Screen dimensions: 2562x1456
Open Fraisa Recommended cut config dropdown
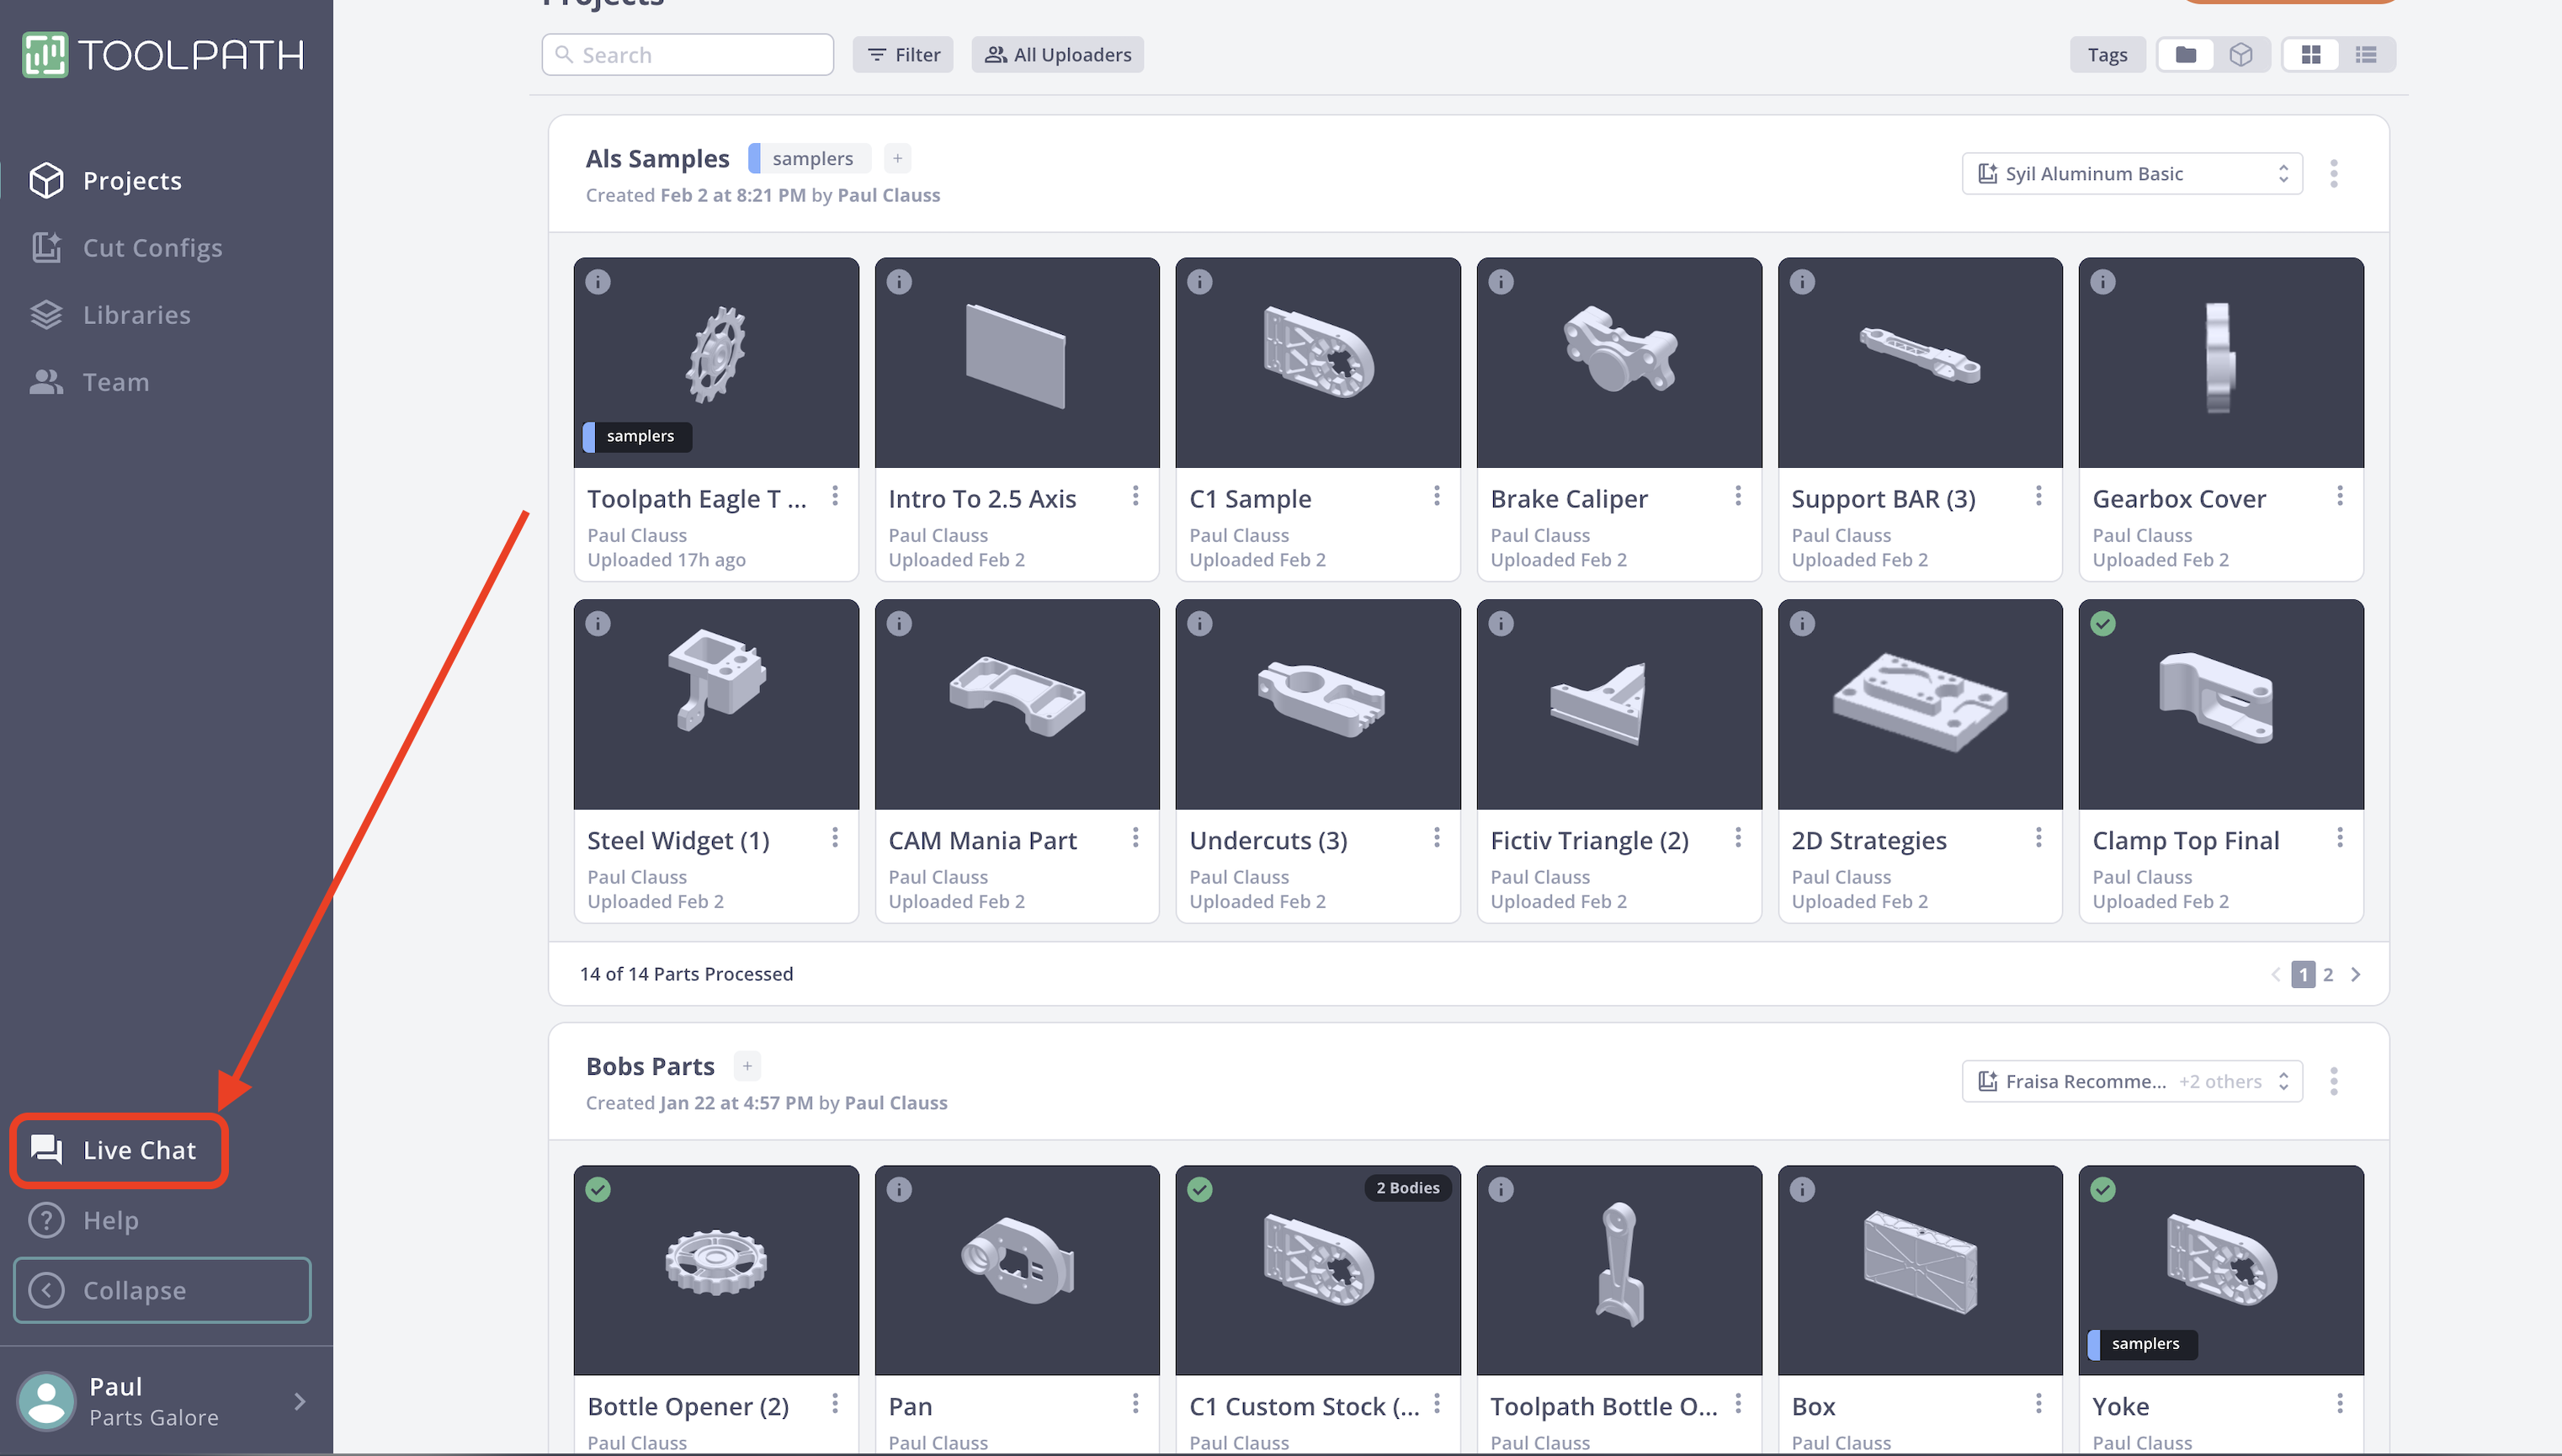pyautogui.click(x=2131, y=1081)
